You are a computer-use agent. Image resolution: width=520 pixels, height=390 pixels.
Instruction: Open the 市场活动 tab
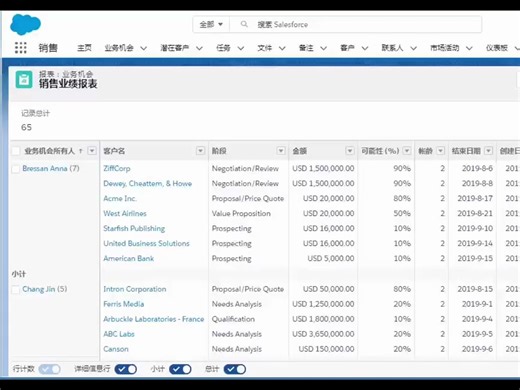(444, 48)
